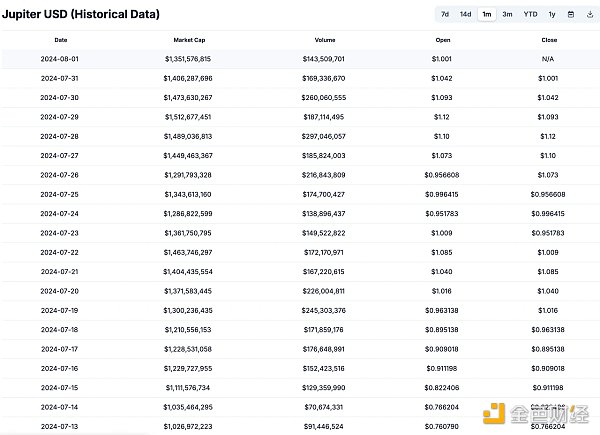Select the 1y time range

pyautogui.click(x=551, y=14)
